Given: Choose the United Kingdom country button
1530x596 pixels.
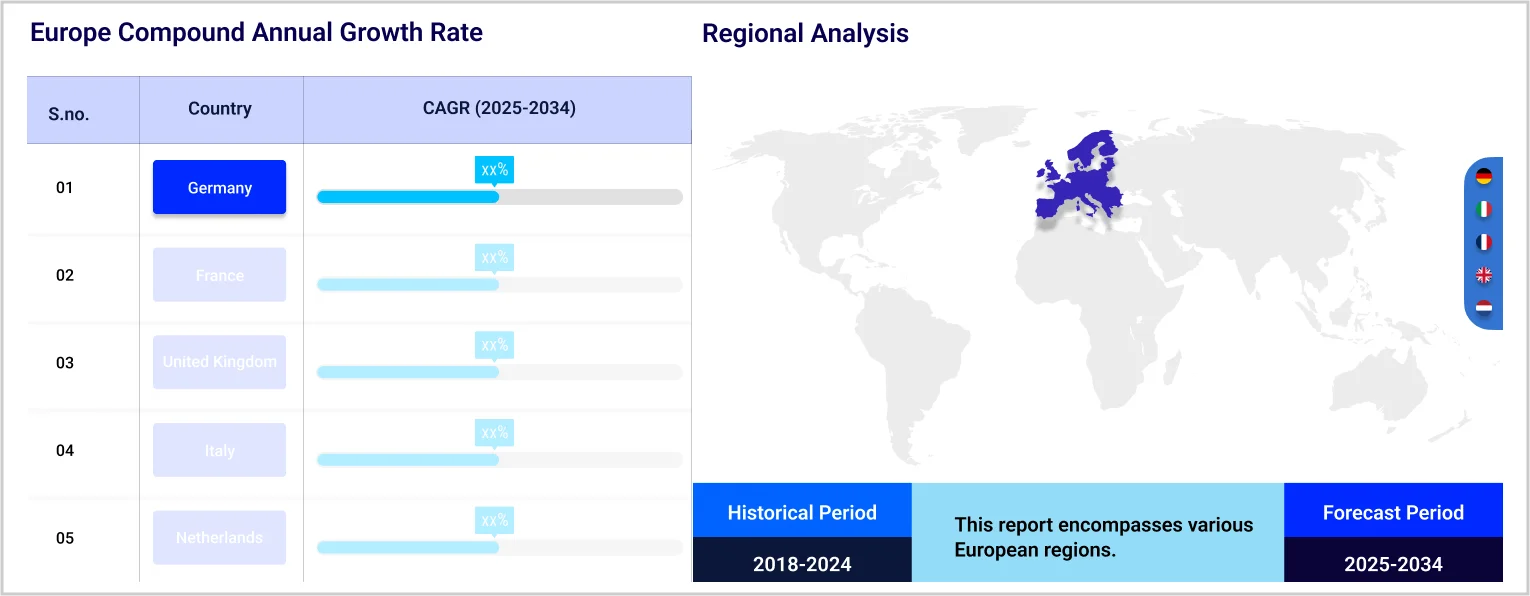Looking at the screenshot, I should [x=219, y=362].
